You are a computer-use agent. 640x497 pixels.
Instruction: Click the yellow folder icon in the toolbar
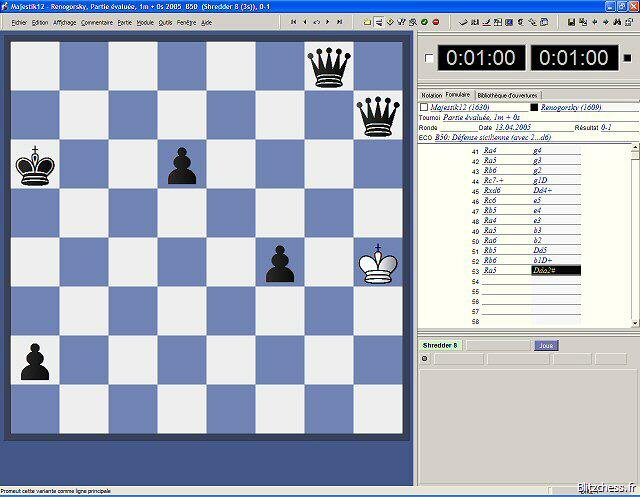click(x=367, y=21)
